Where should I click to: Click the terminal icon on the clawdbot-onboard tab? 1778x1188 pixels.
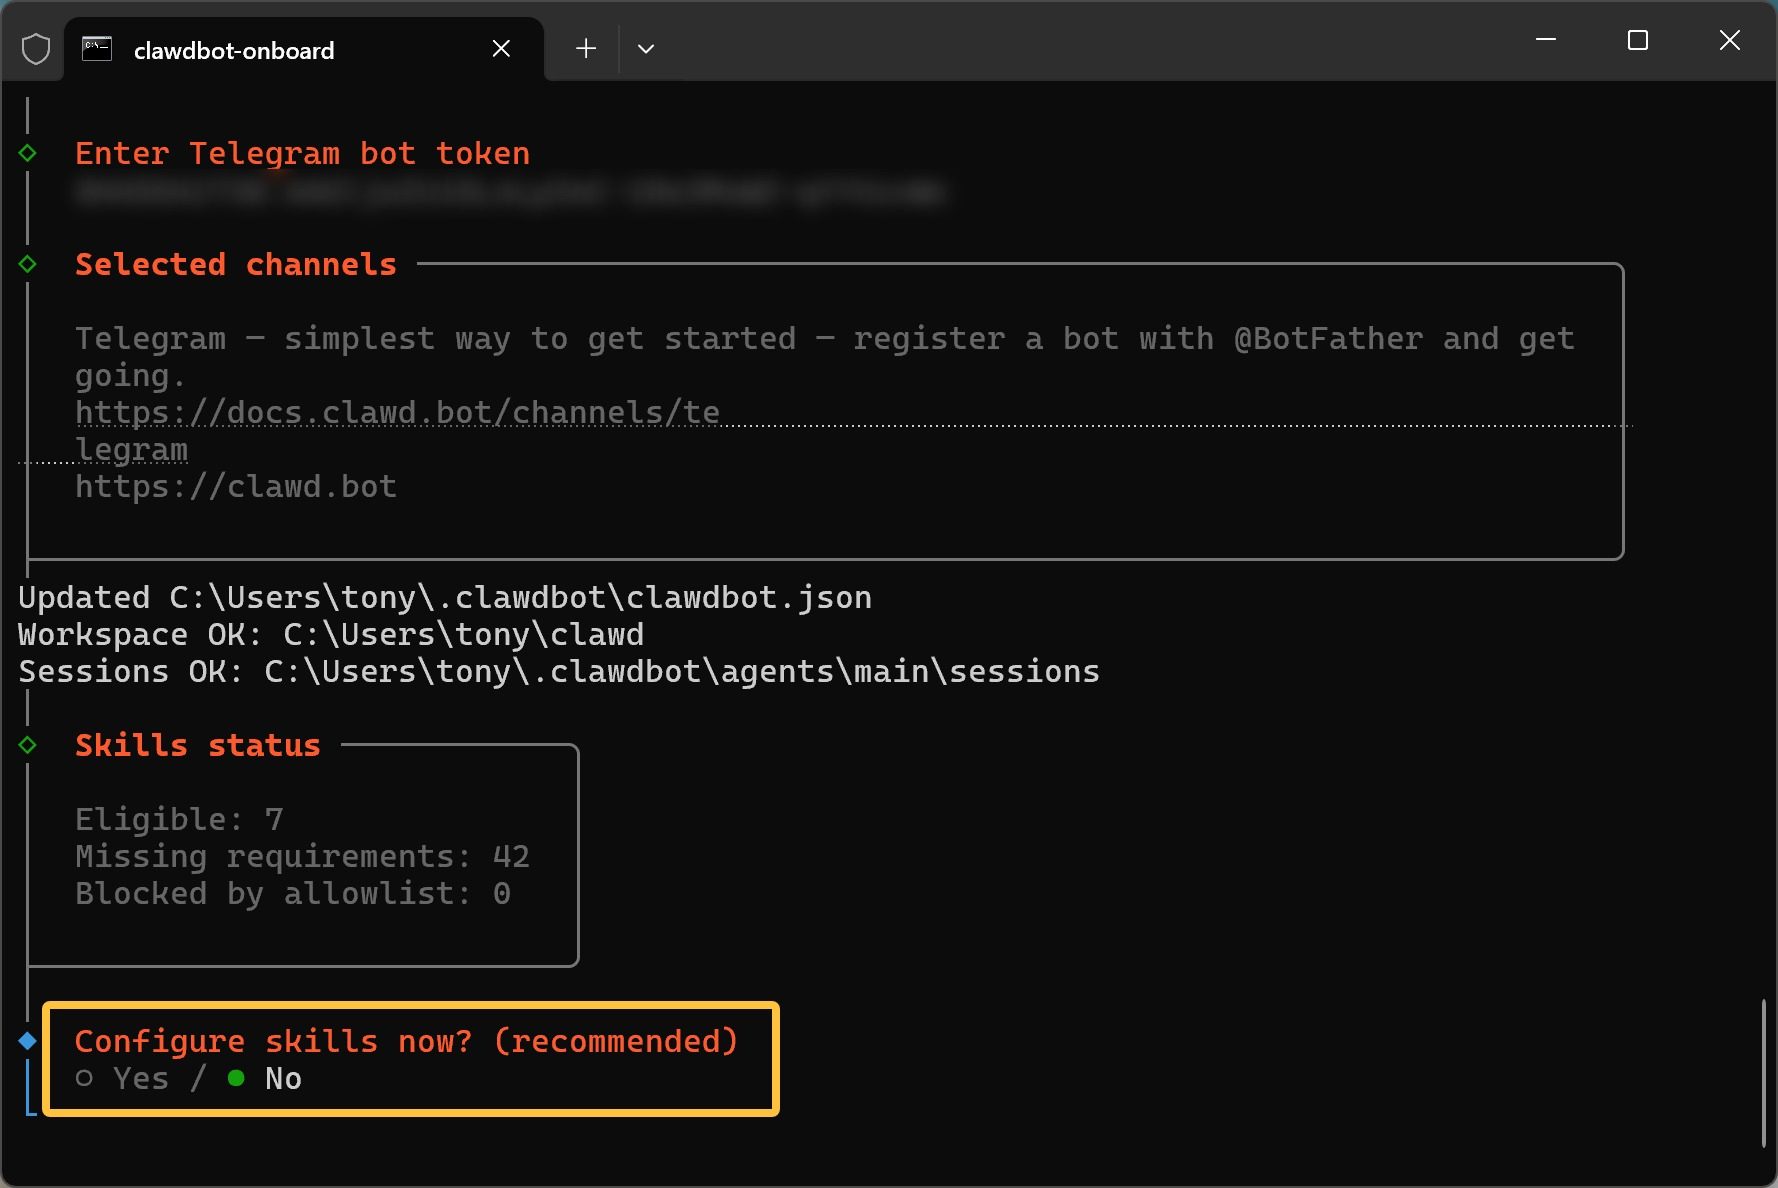(97, 49)
